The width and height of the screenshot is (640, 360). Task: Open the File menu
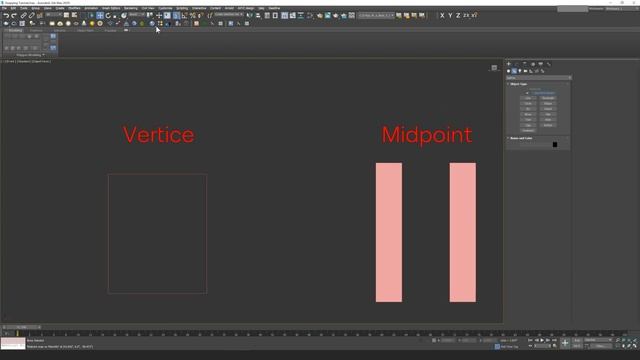click(x=4, y=8)
